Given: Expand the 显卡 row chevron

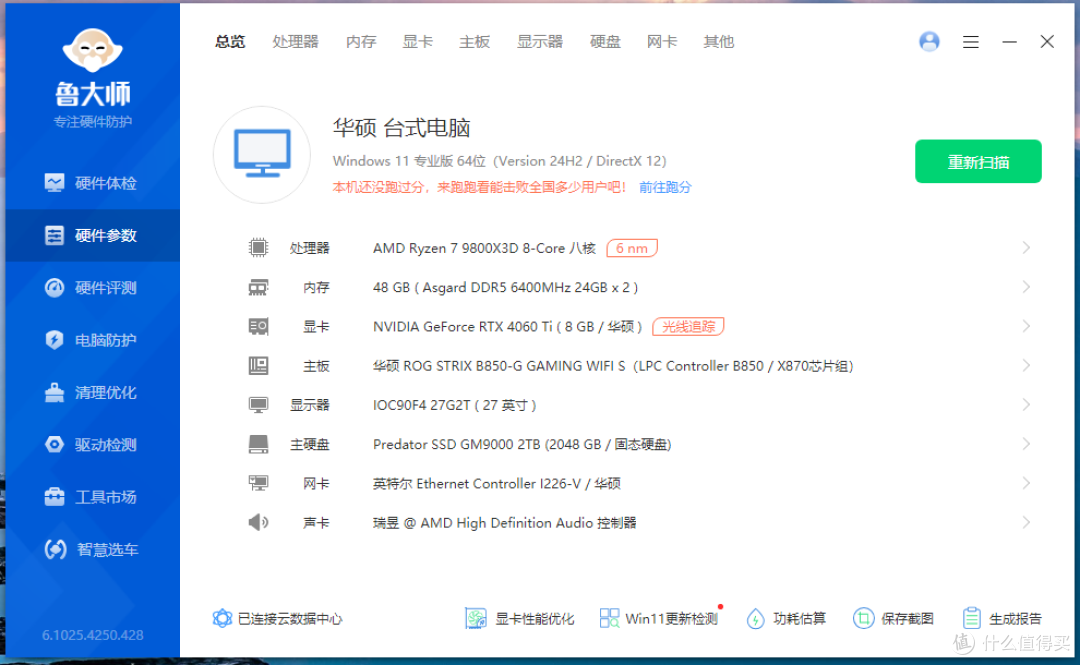Looking at the screenshot, I should [x=1026, y=326].
